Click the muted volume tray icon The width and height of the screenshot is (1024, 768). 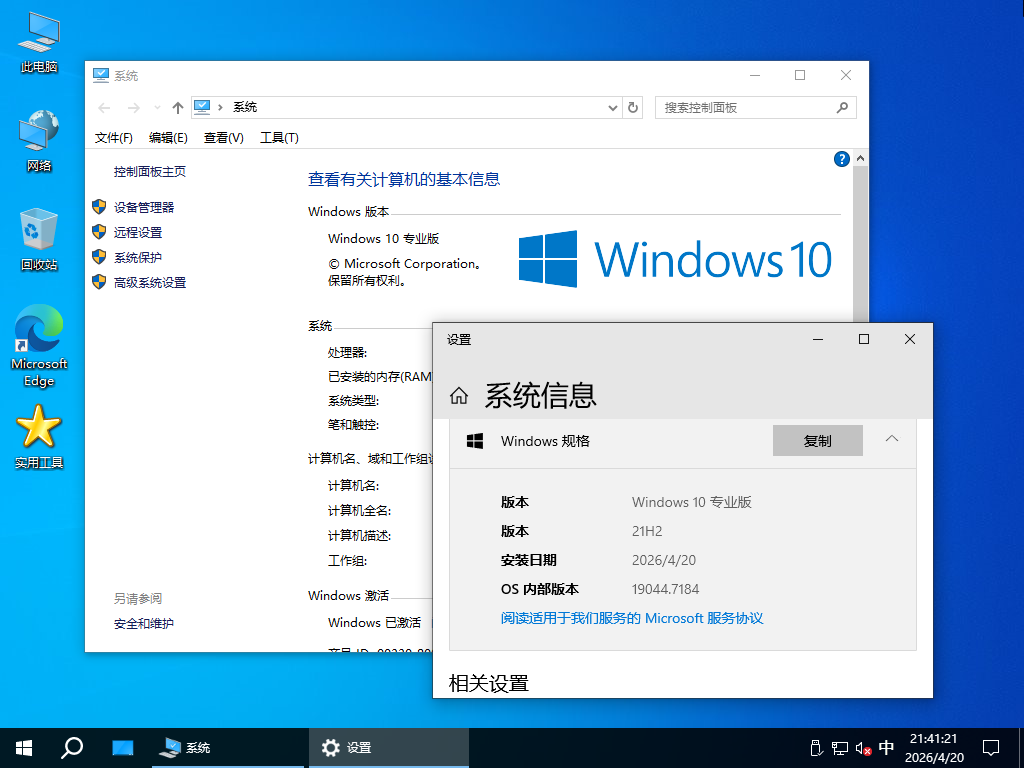coord(863,748)
